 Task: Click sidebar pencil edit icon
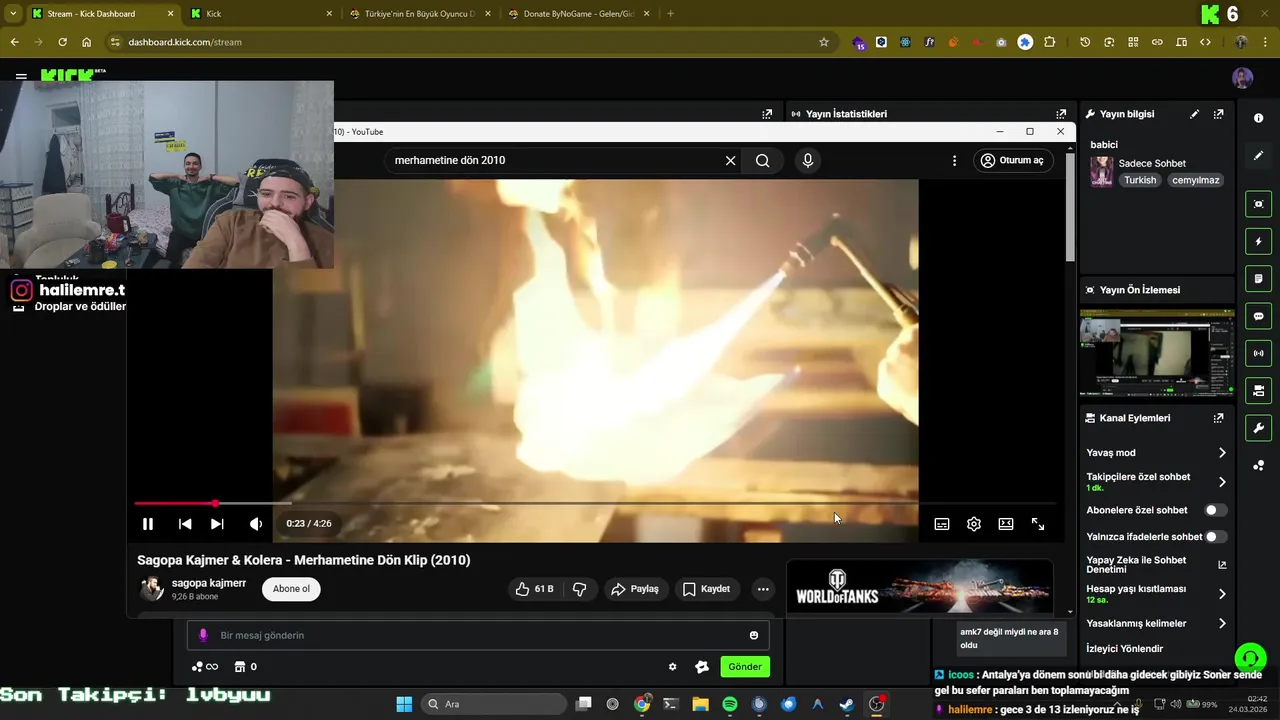point(1258,156)
